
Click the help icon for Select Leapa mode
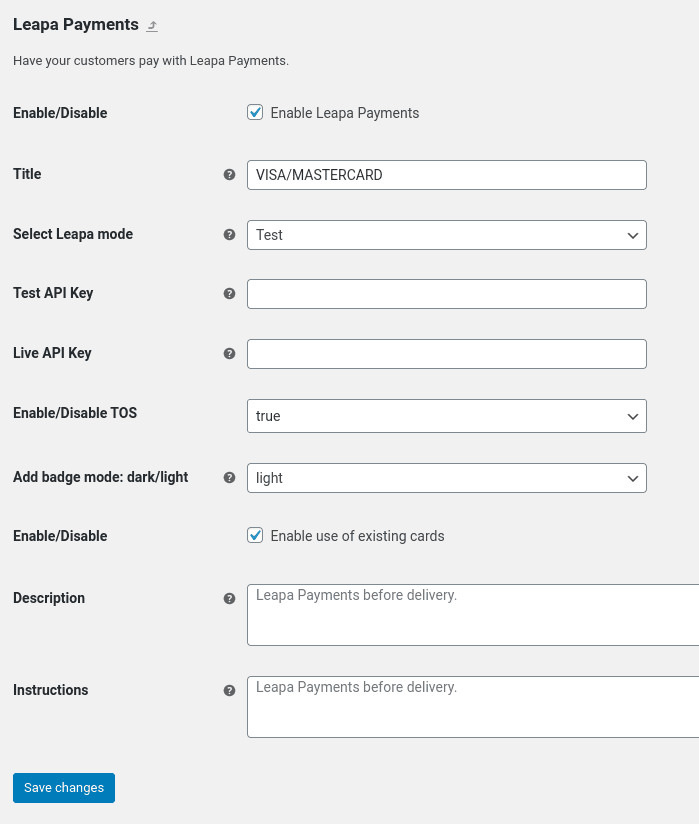tap(229, 234)
